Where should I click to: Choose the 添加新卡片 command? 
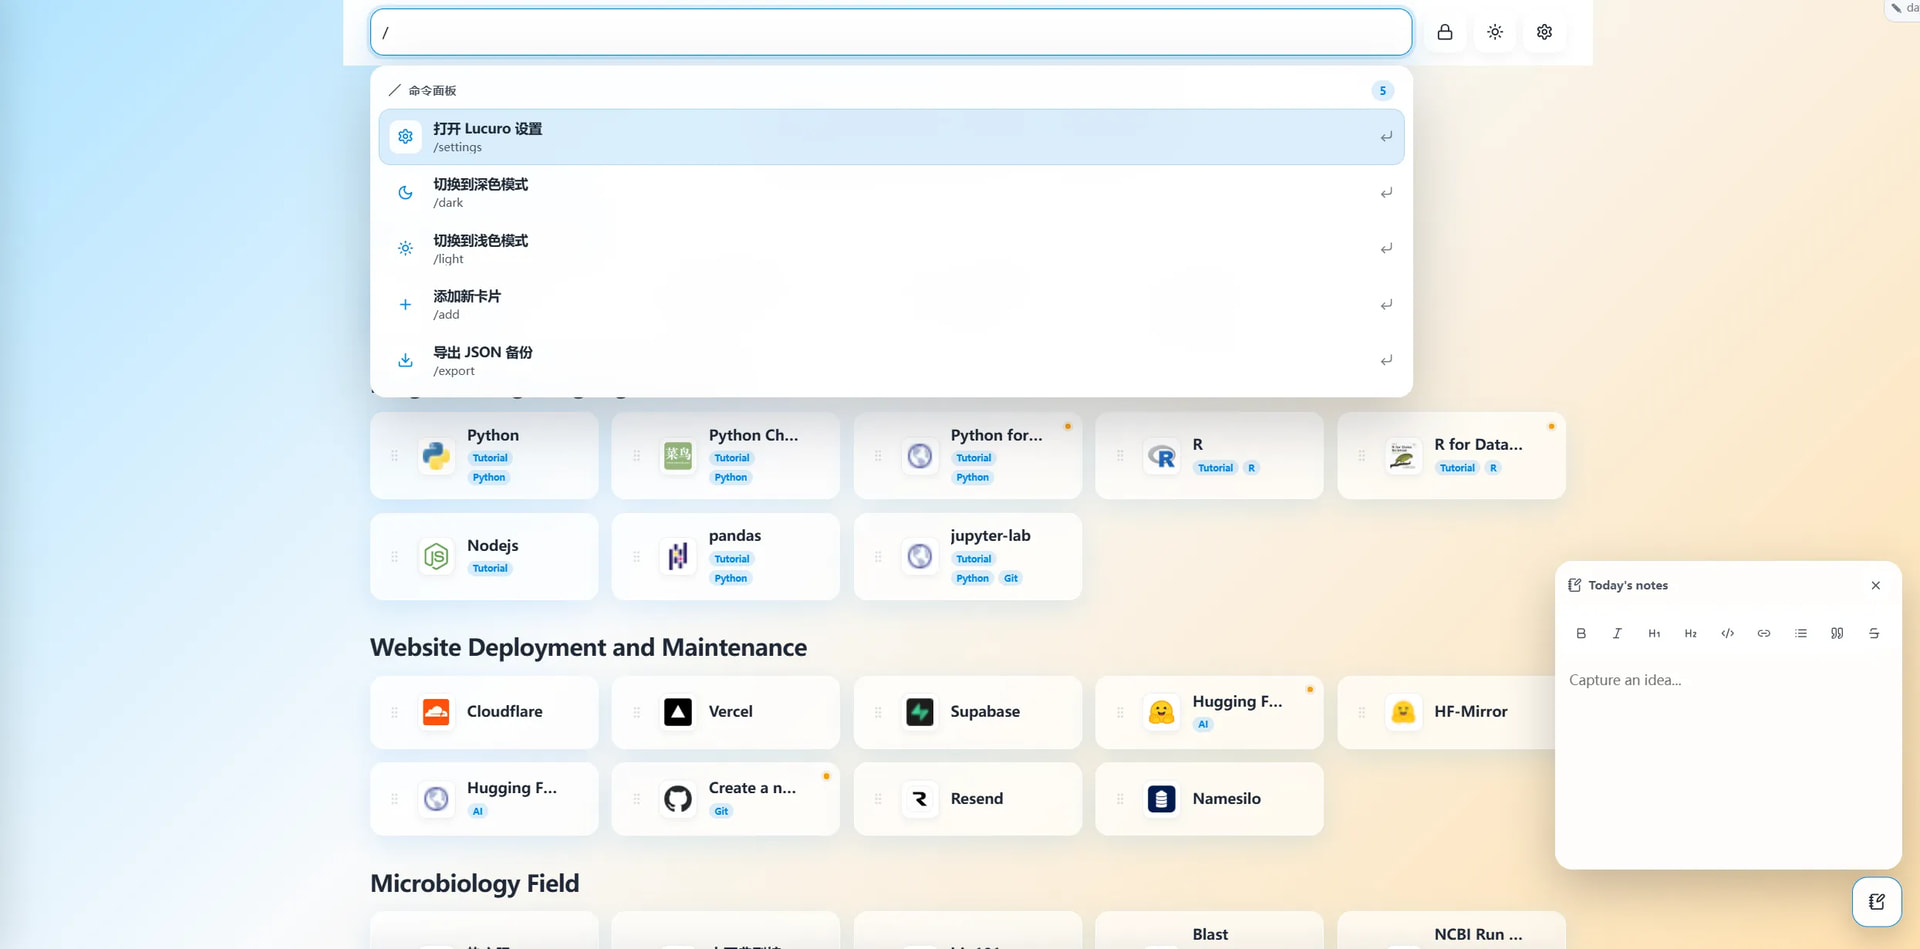point(891,304)
